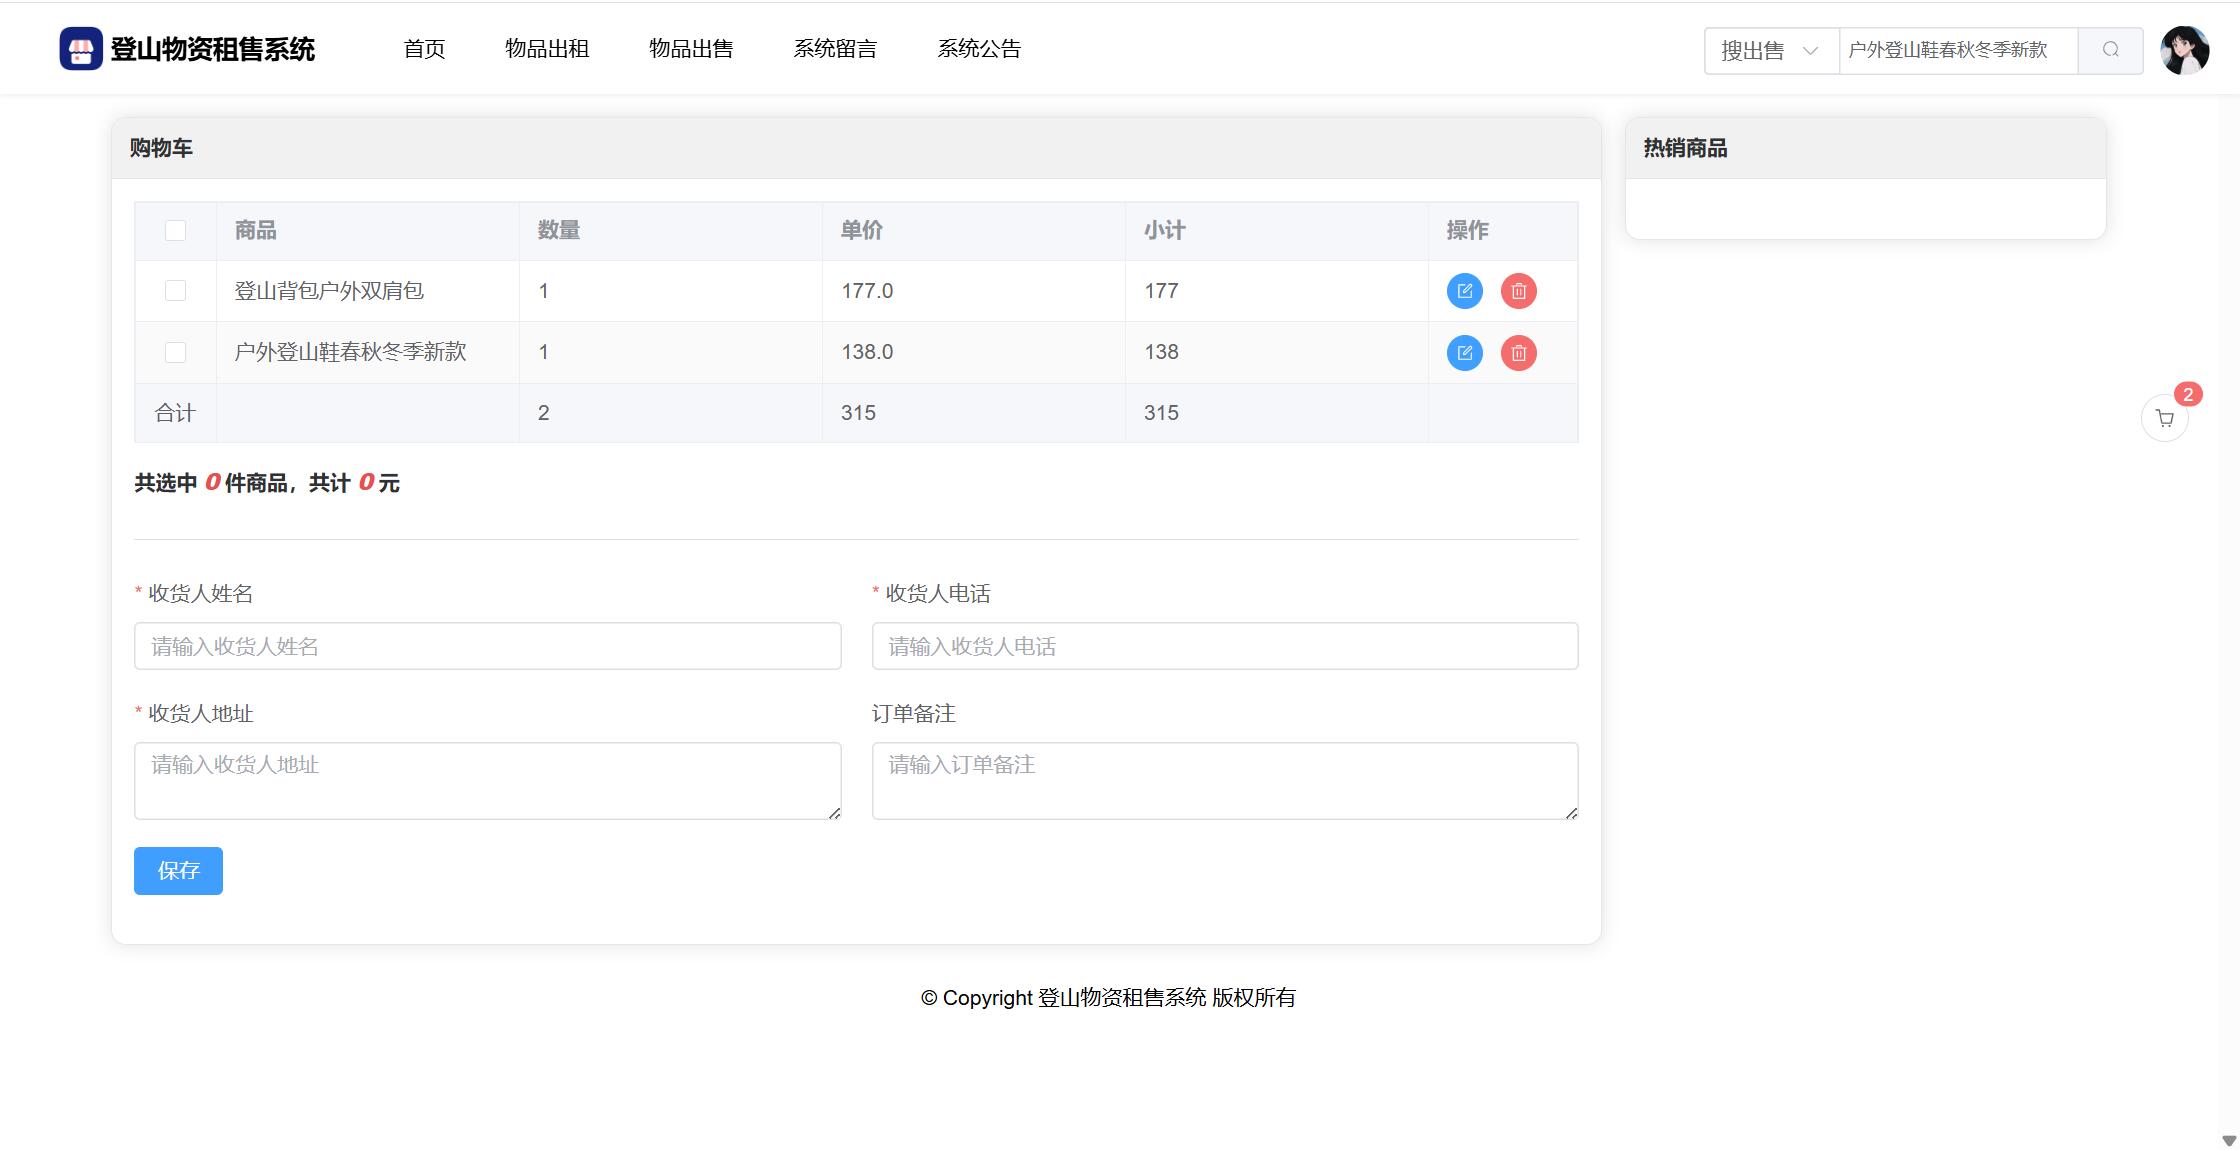Edit the 登山背包户外双肩包 cart item
Viewport: 2240px width, 1150px height.
1464,291
